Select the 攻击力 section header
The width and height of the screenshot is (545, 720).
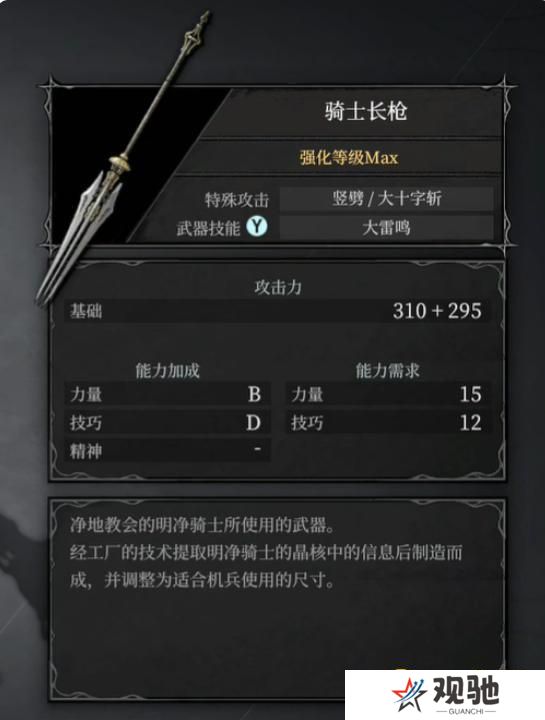point(278,287)
